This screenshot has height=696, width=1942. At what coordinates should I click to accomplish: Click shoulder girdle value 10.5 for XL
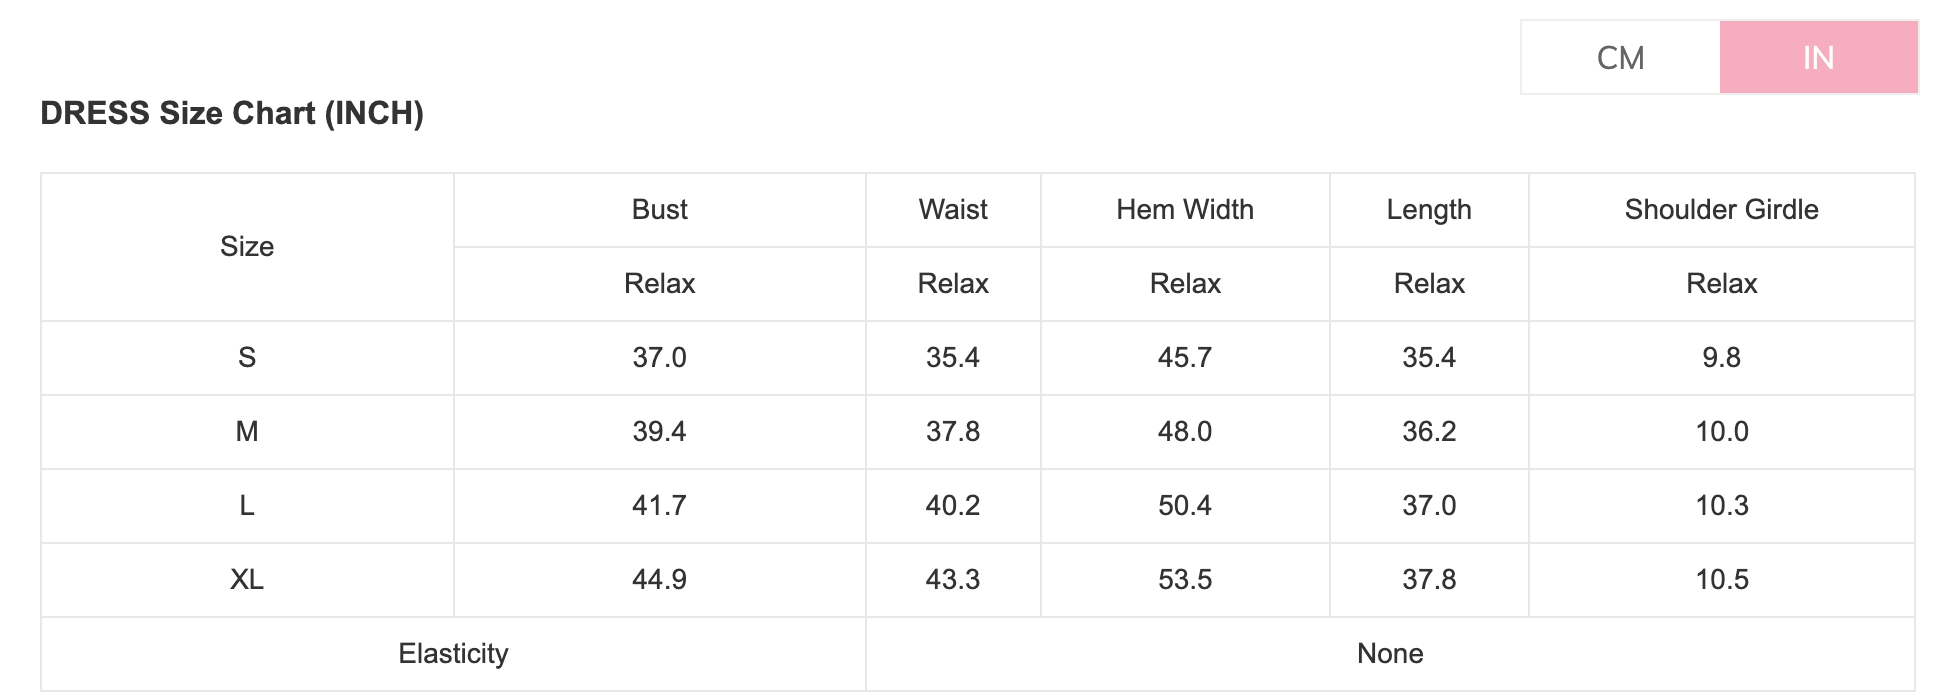(x=1721, y=580)
